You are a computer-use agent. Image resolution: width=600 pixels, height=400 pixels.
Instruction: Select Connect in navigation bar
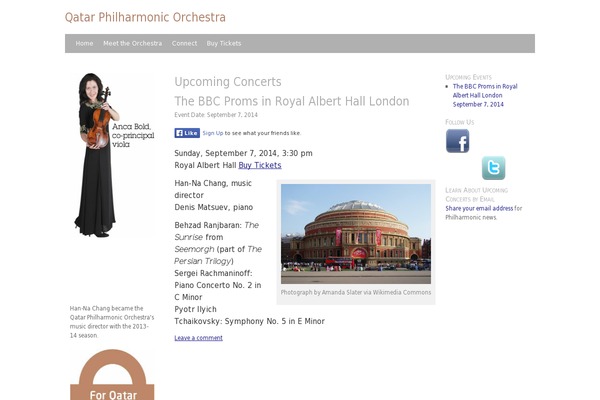click(x=184, y=43)
